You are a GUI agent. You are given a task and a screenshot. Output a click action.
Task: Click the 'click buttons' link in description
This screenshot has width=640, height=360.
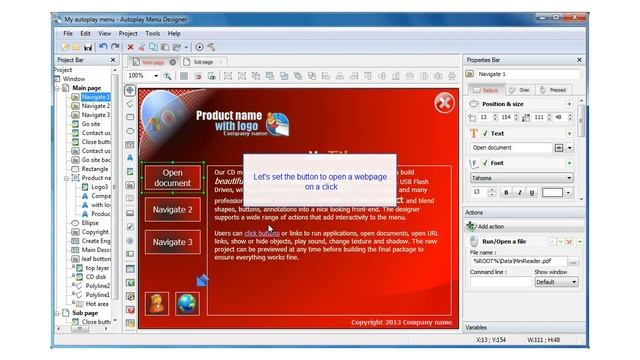coord(262,233)
